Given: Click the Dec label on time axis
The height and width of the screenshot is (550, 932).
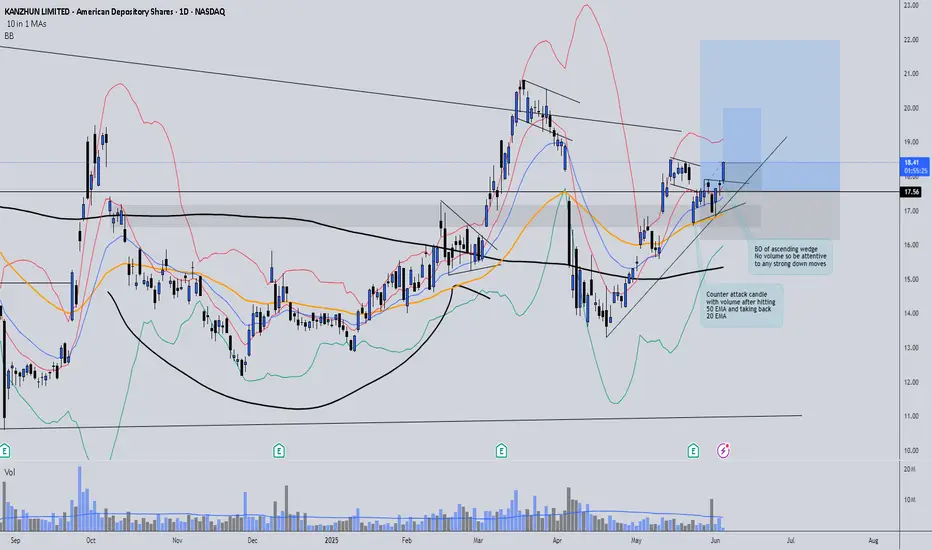Looking at the screenshot, I should [253, 540].
